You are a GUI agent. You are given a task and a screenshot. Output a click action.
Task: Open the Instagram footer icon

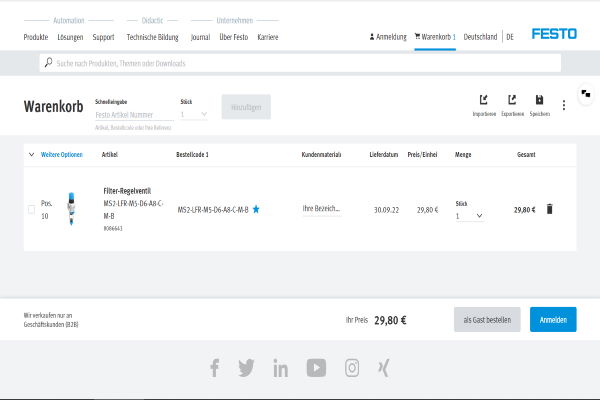point(352,368)
